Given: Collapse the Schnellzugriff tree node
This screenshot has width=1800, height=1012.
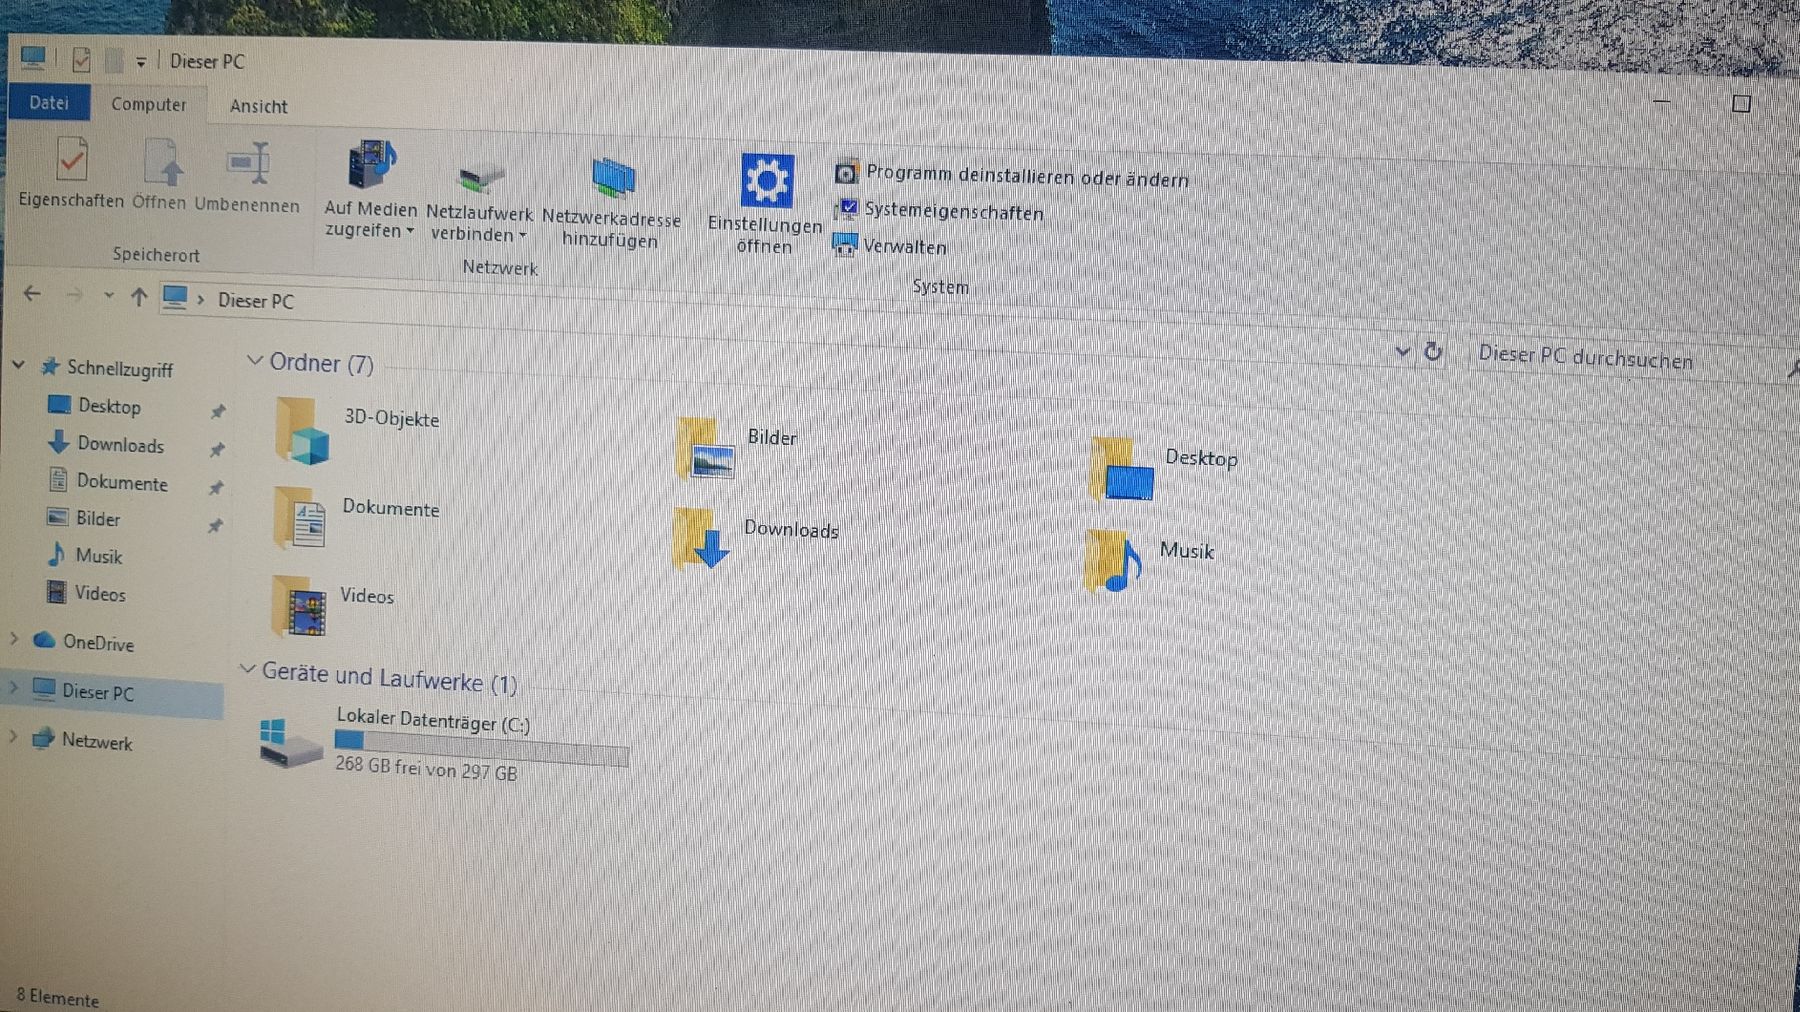Looking at the screenshot, I should (x=18, y=366).
